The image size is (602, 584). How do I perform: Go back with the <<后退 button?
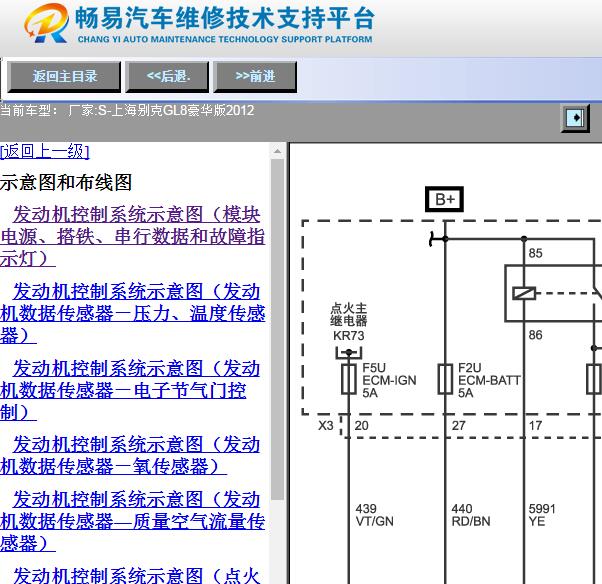(167, 76)
